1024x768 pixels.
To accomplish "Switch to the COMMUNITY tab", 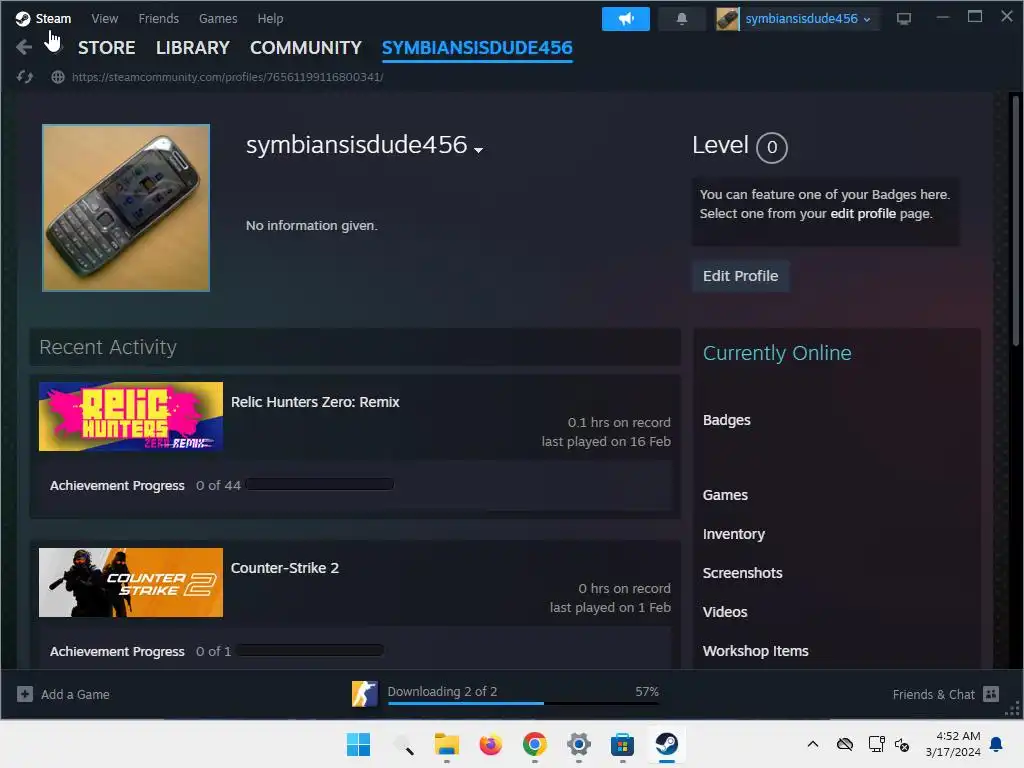I will (306, 48).
